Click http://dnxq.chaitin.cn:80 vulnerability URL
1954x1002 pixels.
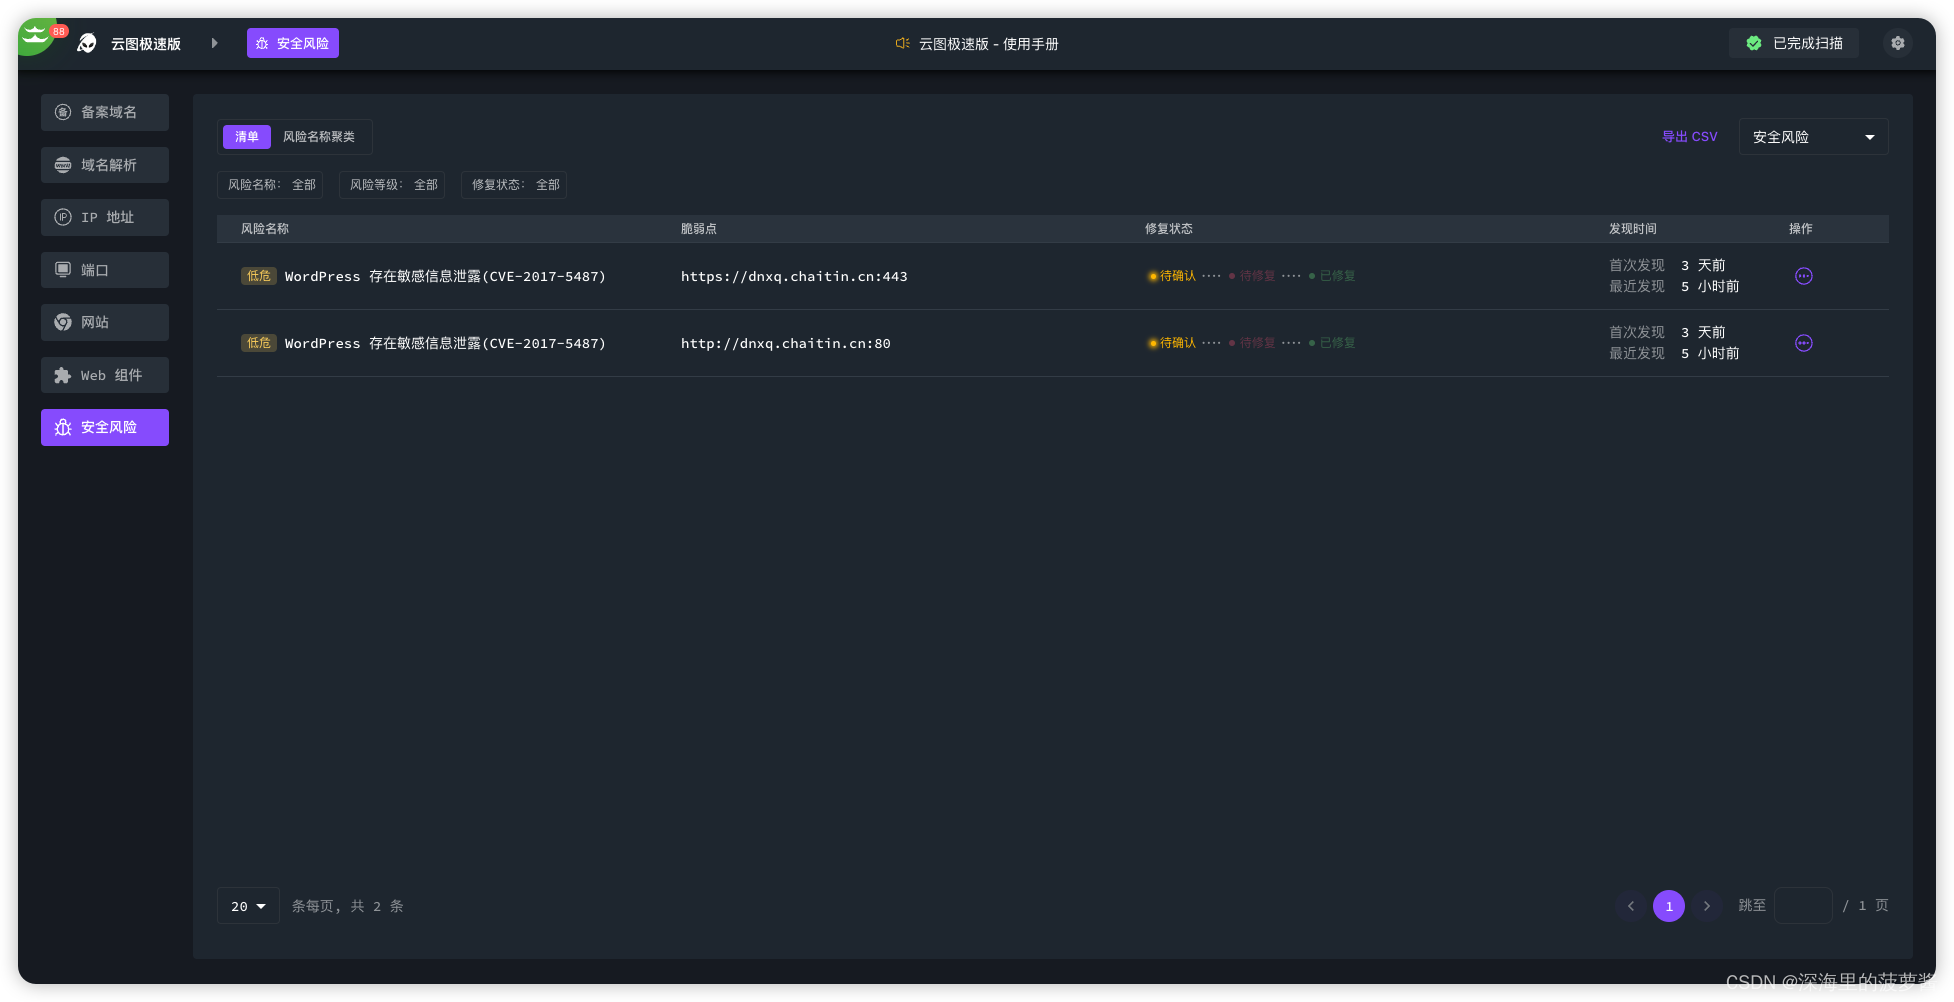coord(785,344)
